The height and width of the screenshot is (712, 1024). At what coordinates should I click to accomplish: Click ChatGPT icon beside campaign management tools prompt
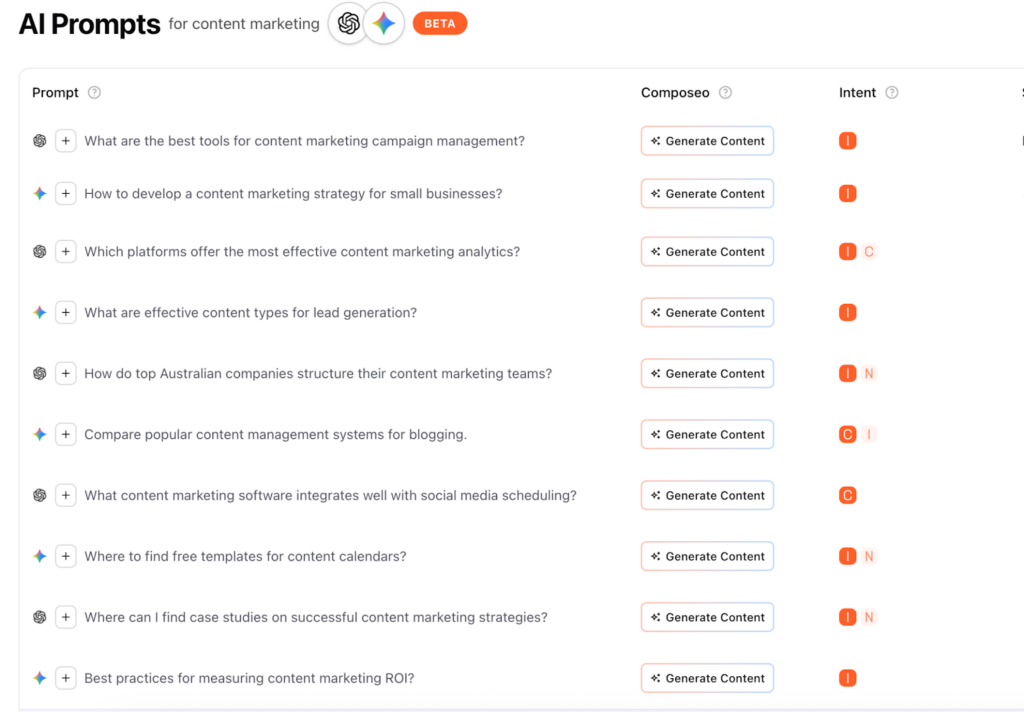click(x=40, y=141)
